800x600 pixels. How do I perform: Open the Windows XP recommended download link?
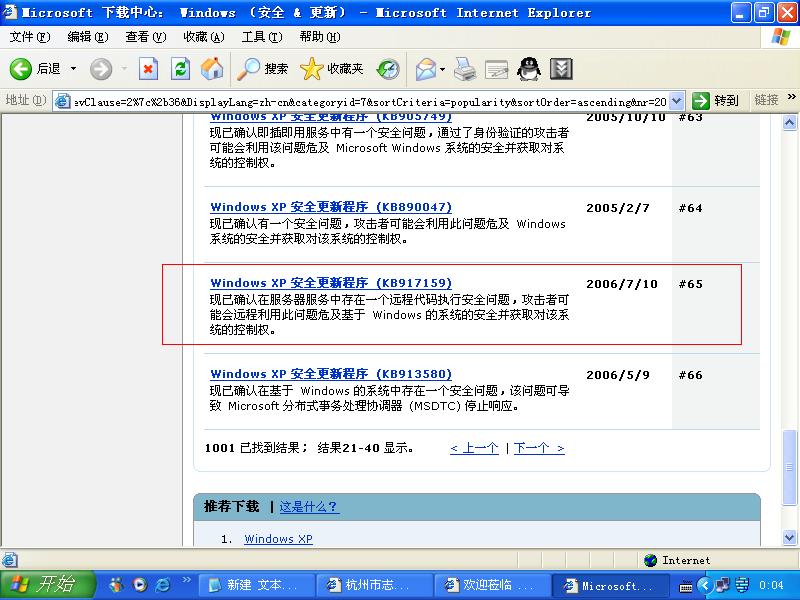point(279,539)
